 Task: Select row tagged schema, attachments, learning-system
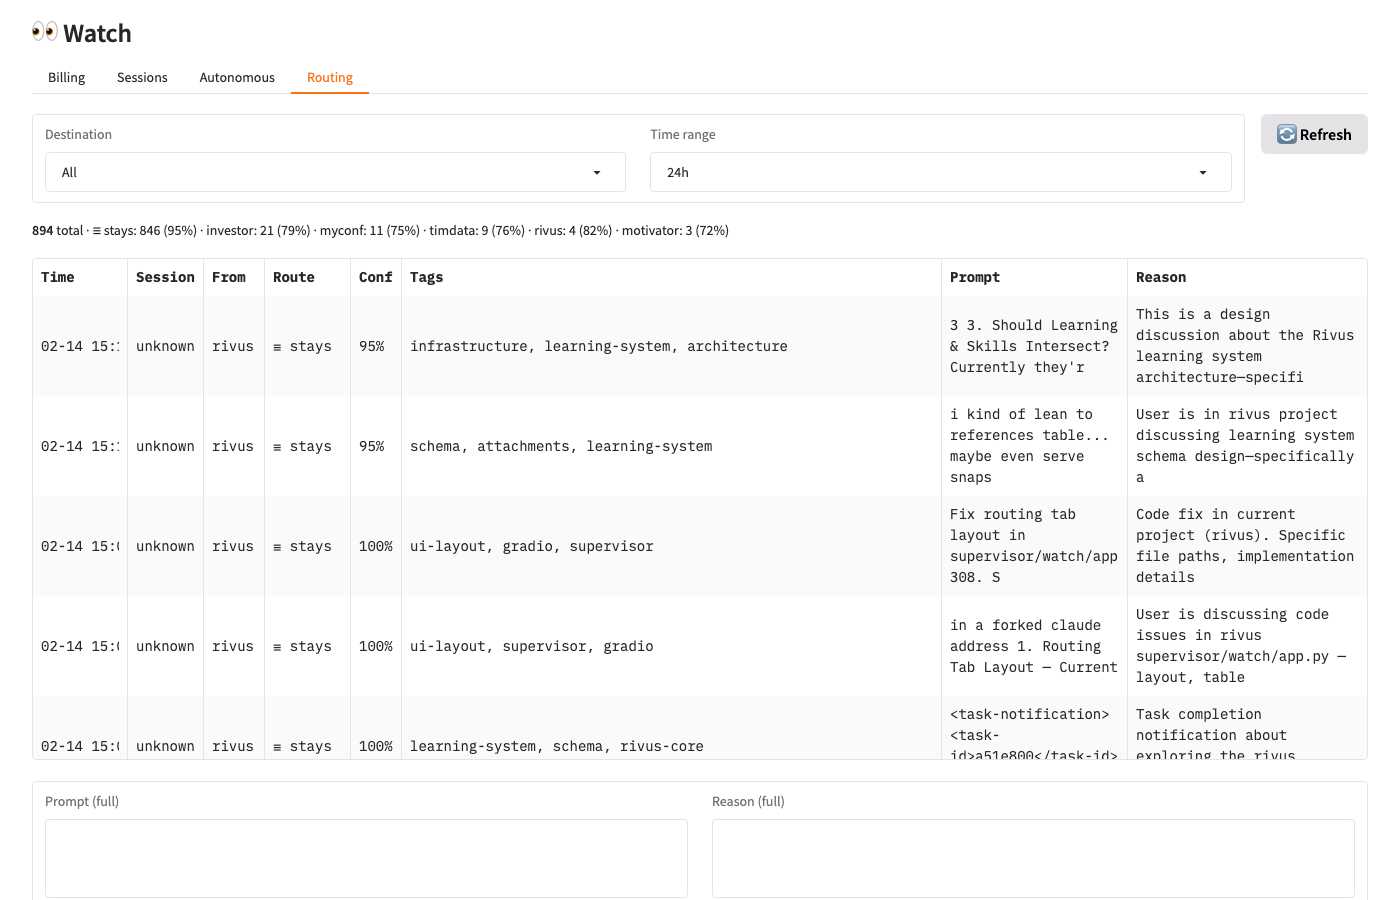click(x=561, y=446)
